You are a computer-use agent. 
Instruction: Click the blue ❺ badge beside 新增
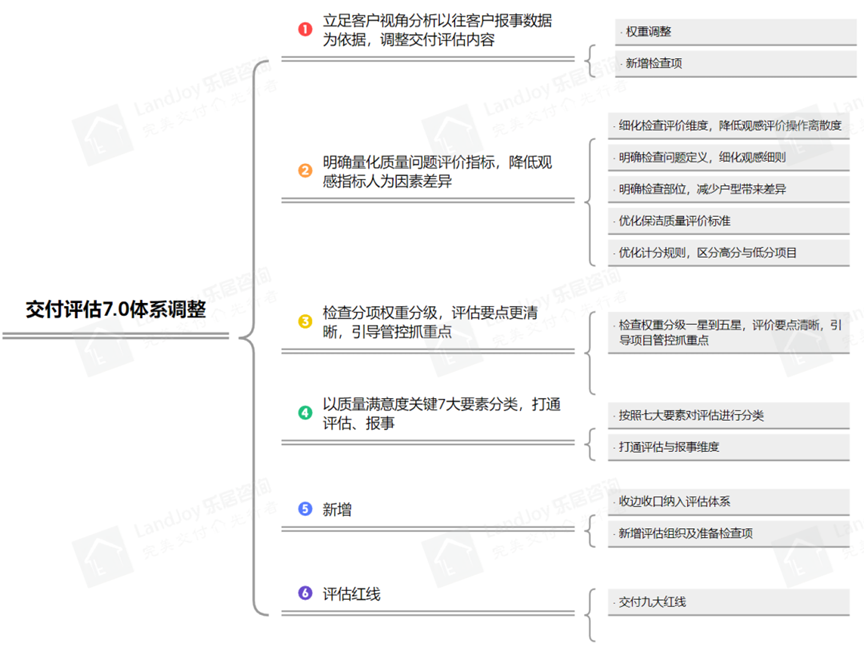click(x=305, y=509)
